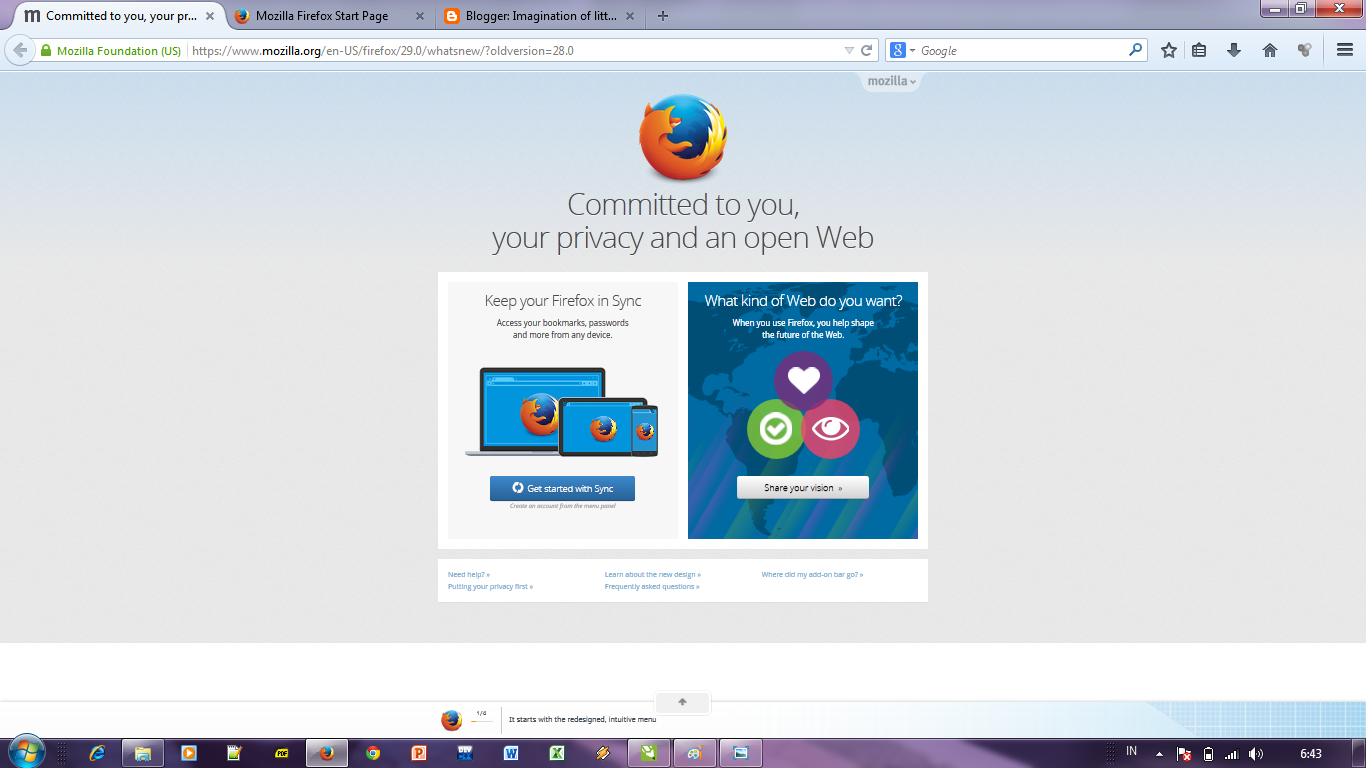The width and height of the screenshot is (1366, 768).
Task: Close the Committed to you tab
Action: click(210, 16)
